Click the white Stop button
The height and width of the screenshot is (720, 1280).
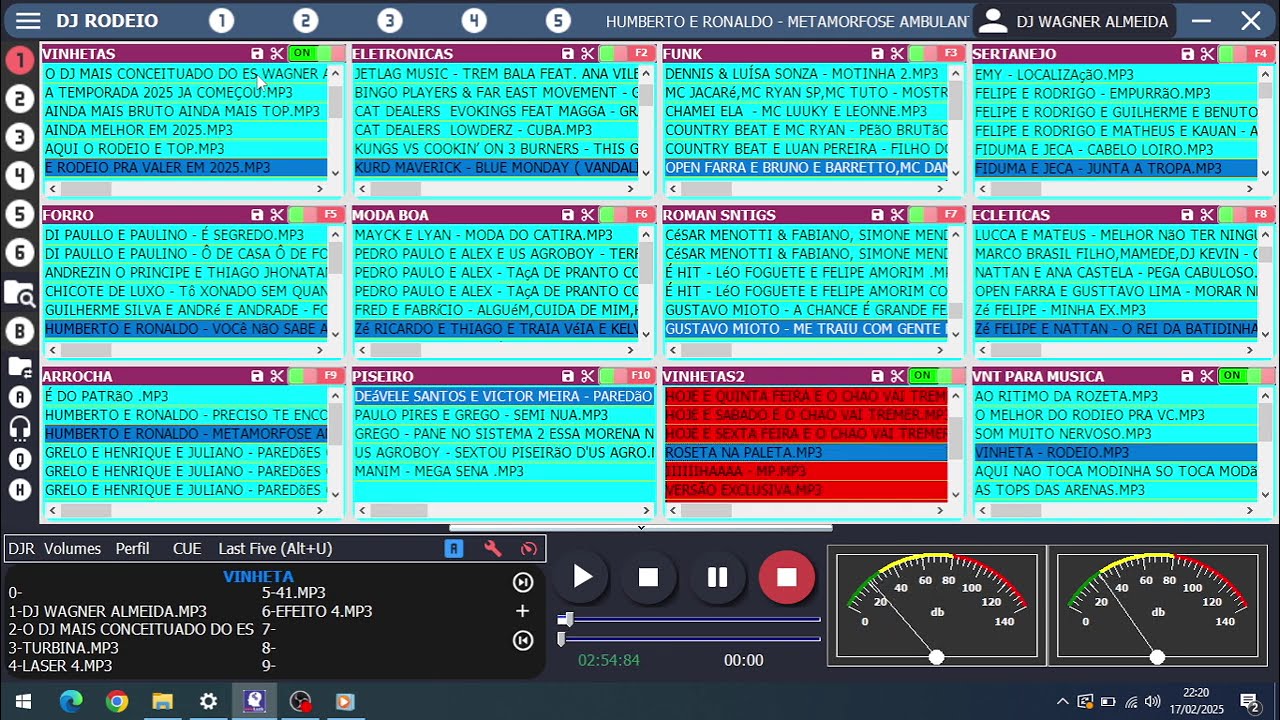tap(649, 577)
